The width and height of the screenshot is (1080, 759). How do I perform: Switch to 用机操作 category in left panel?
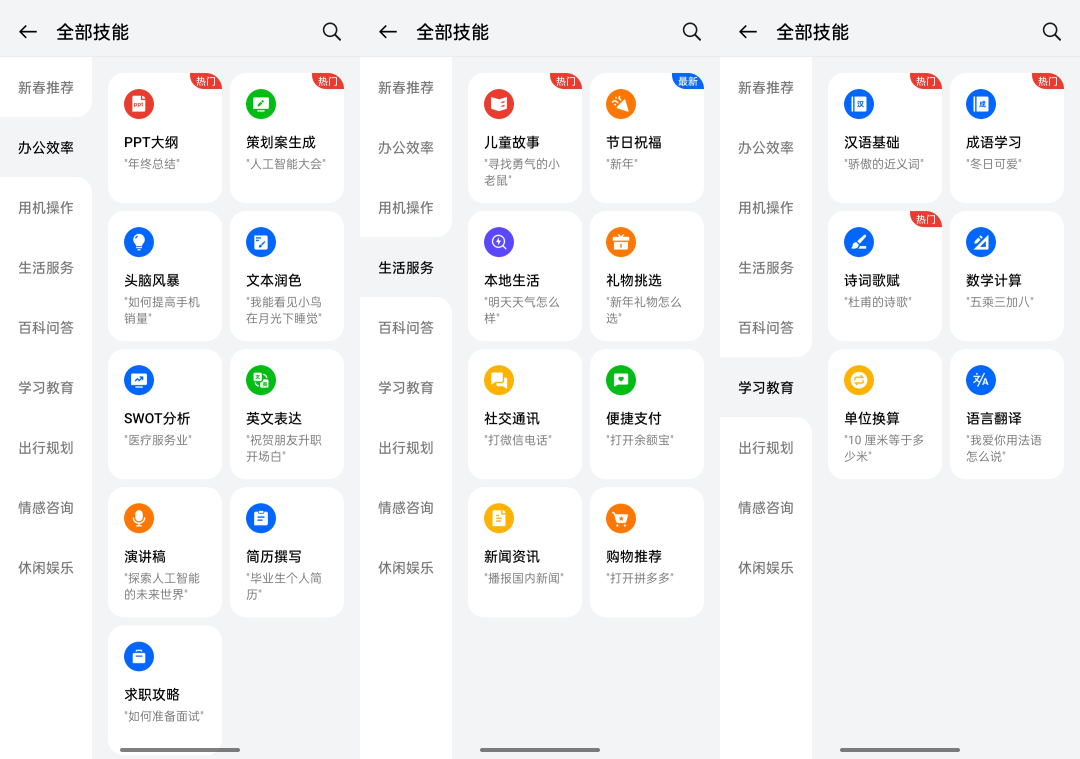click(x=45, y=207)
